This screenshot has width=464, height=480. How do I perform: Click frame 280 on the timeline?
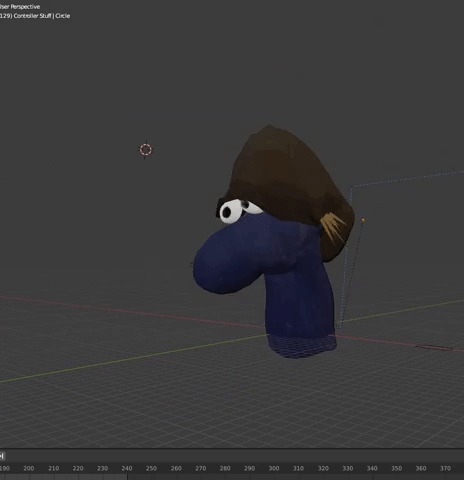click(x=225, y=468)
